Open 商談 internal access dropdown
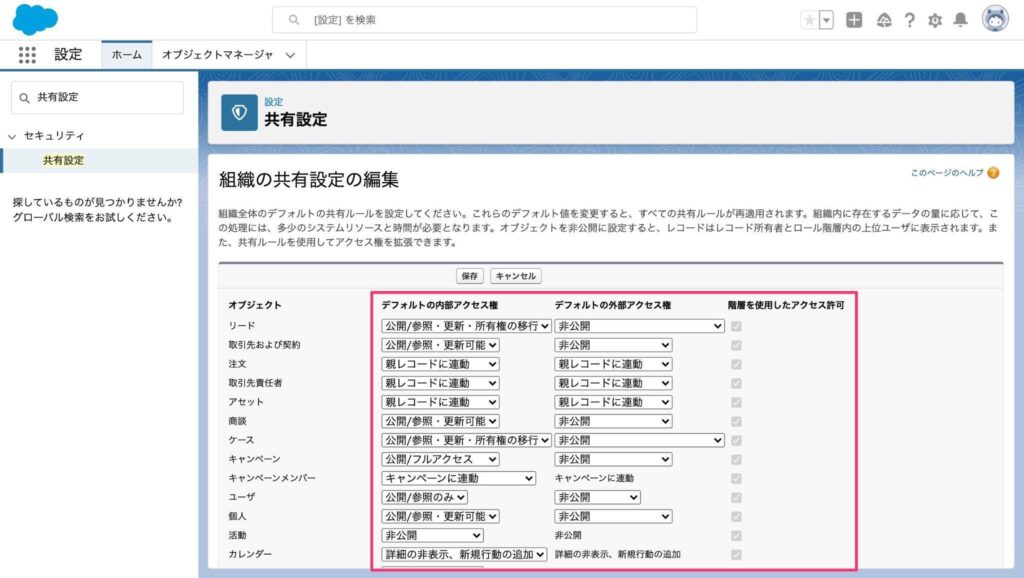Viewport: 1024px width, 578px height. point(440,421)
